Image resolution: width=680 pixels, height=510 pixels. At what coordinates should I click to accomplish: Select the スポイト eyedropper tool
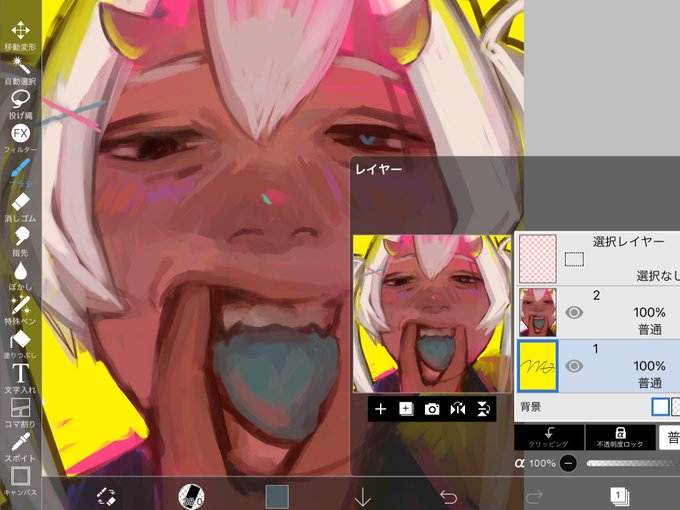[x=20, y=447]
